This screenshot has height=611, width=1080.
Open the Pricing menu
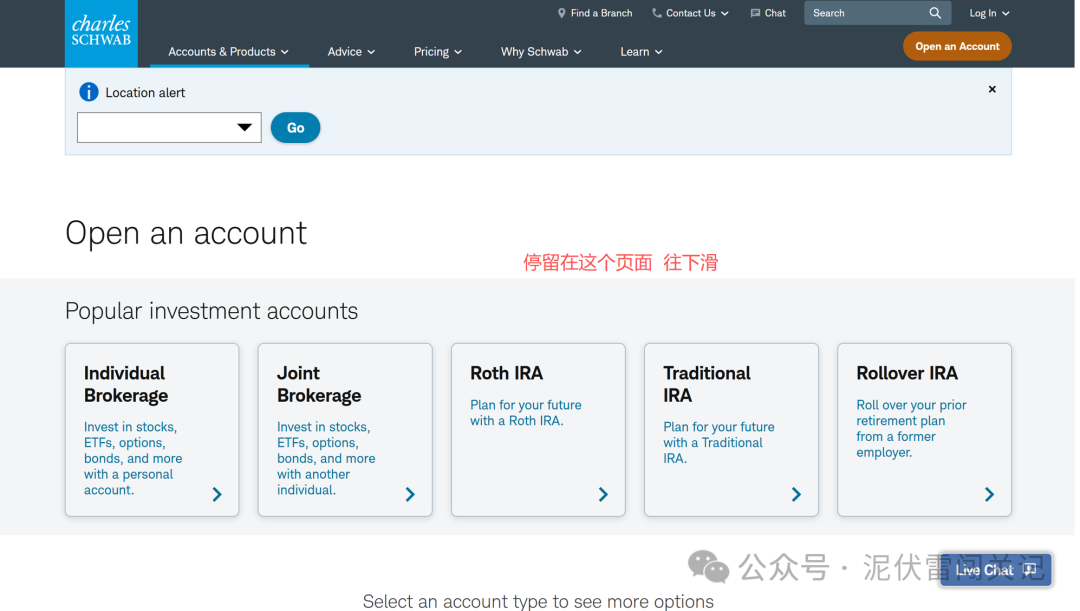pyautogui.click(x=438, y=52)
